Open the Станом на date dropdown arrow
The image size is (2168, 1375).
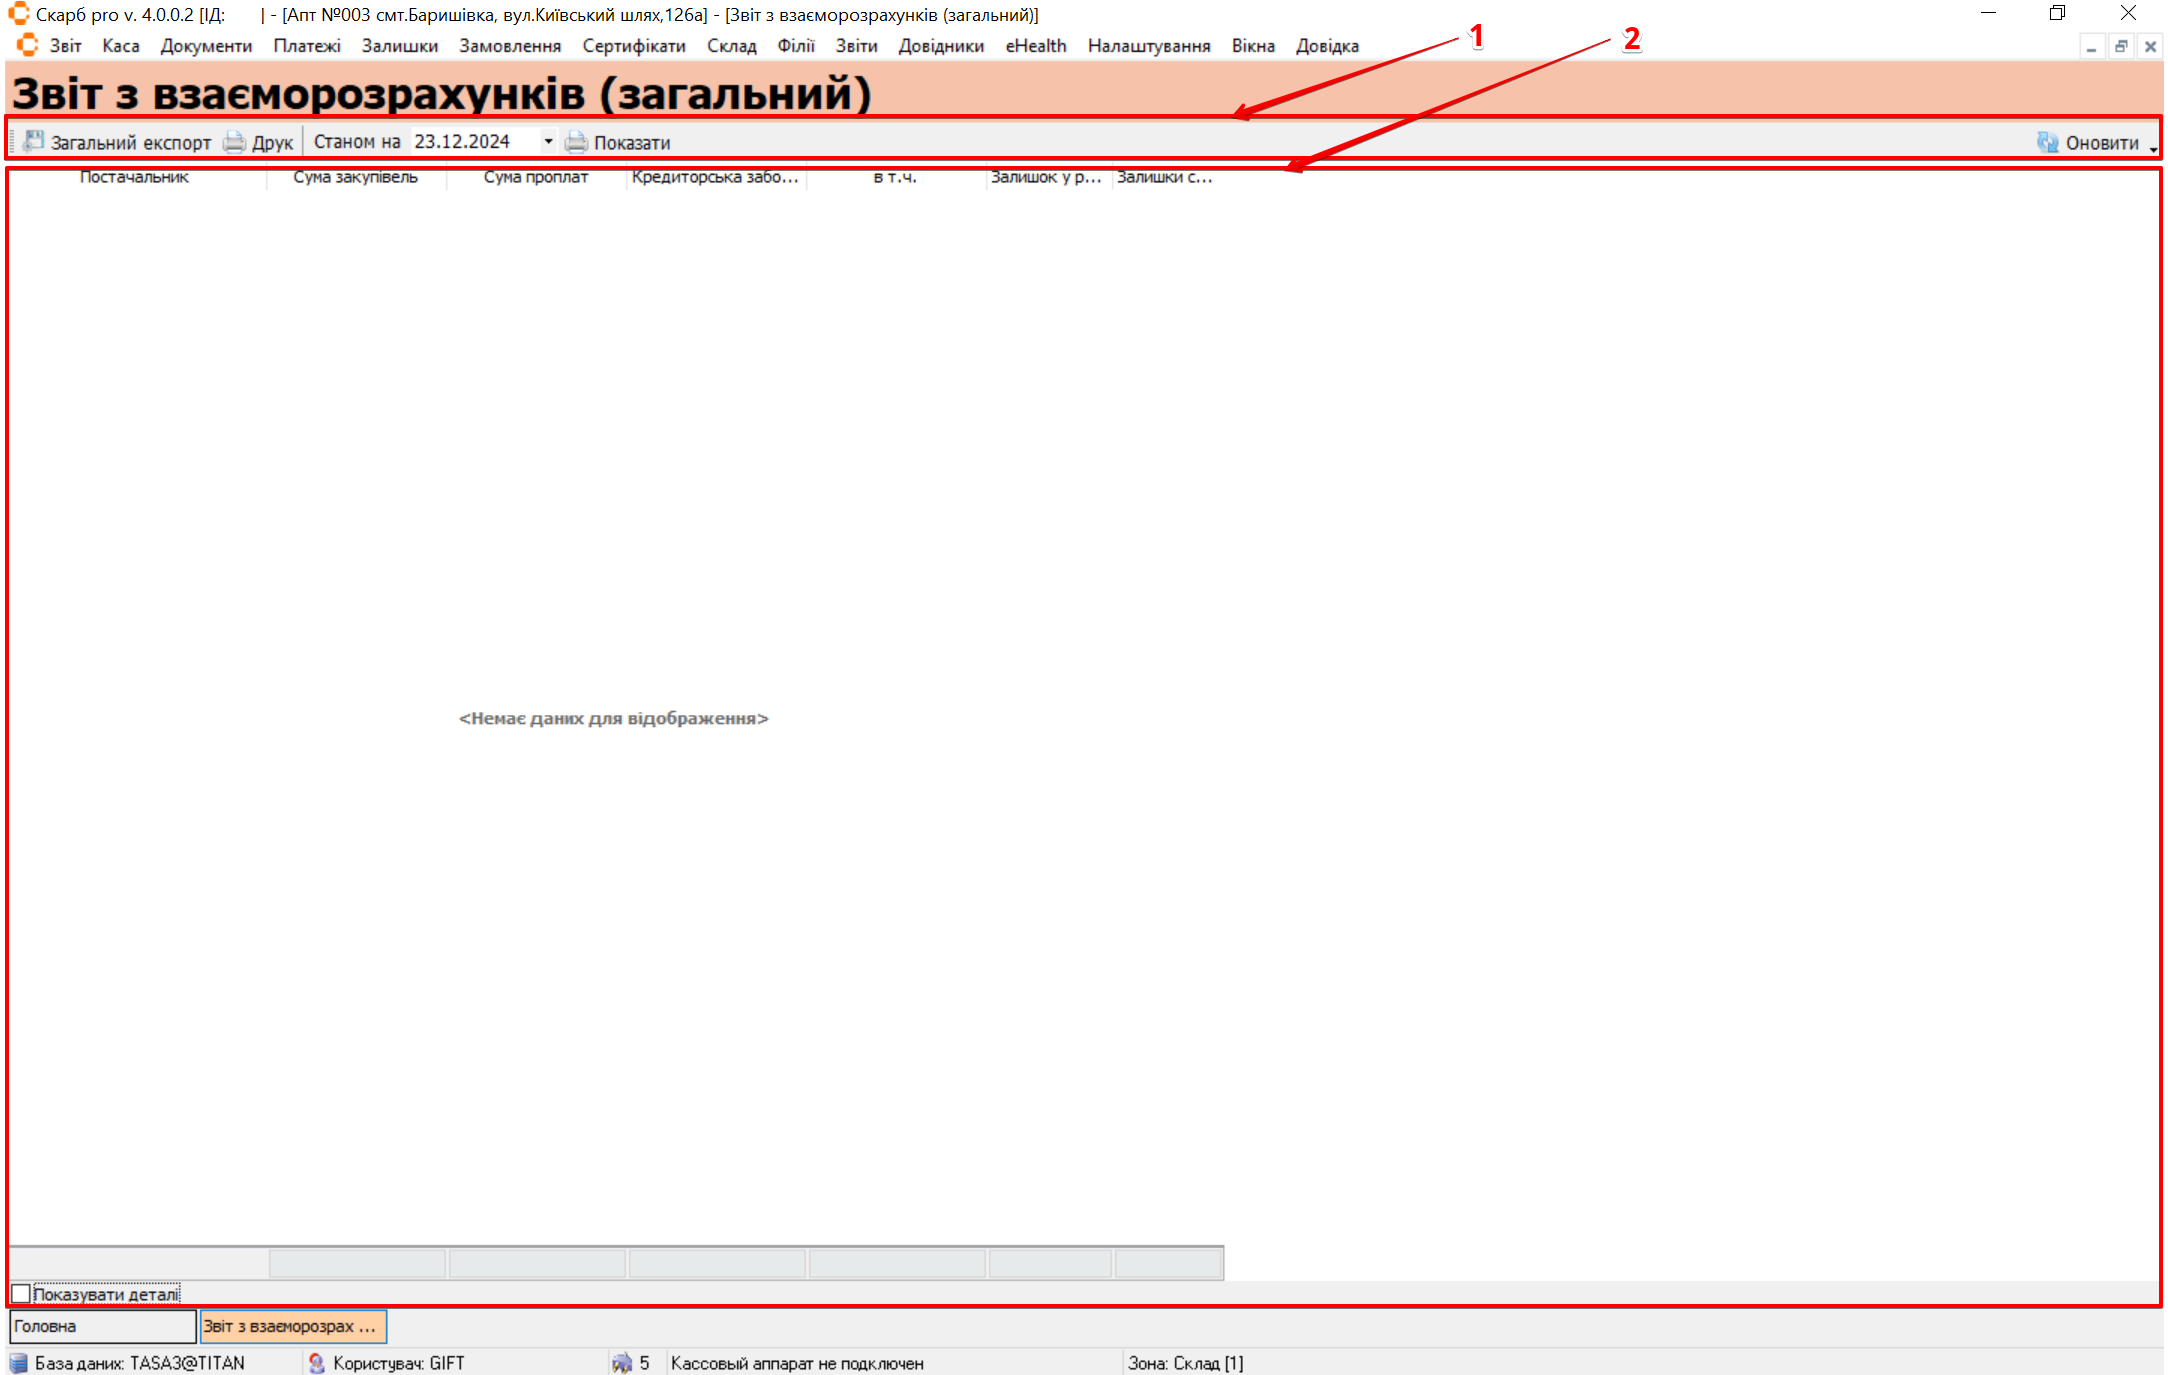pyautogui.click(x=548, y=142)
